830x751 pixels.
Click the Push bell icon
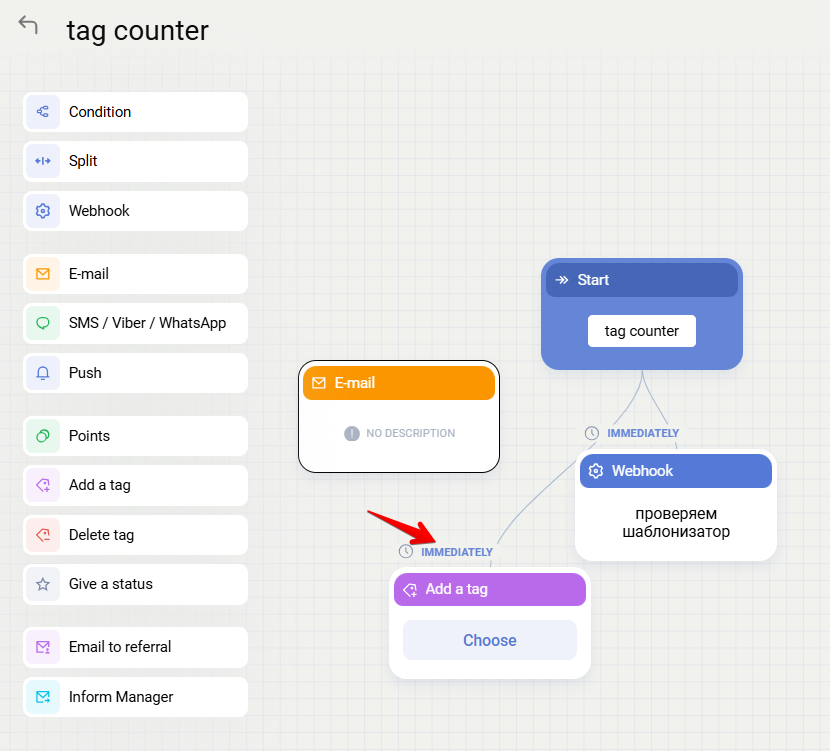42,373
